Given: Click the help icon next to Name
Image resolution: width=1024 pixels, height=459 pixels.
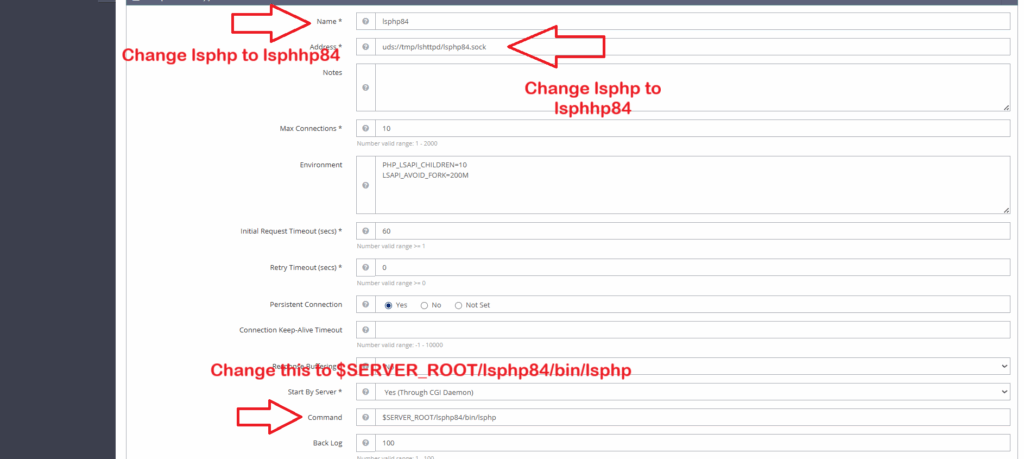Looking at the screenshot, I should (365, 21).
